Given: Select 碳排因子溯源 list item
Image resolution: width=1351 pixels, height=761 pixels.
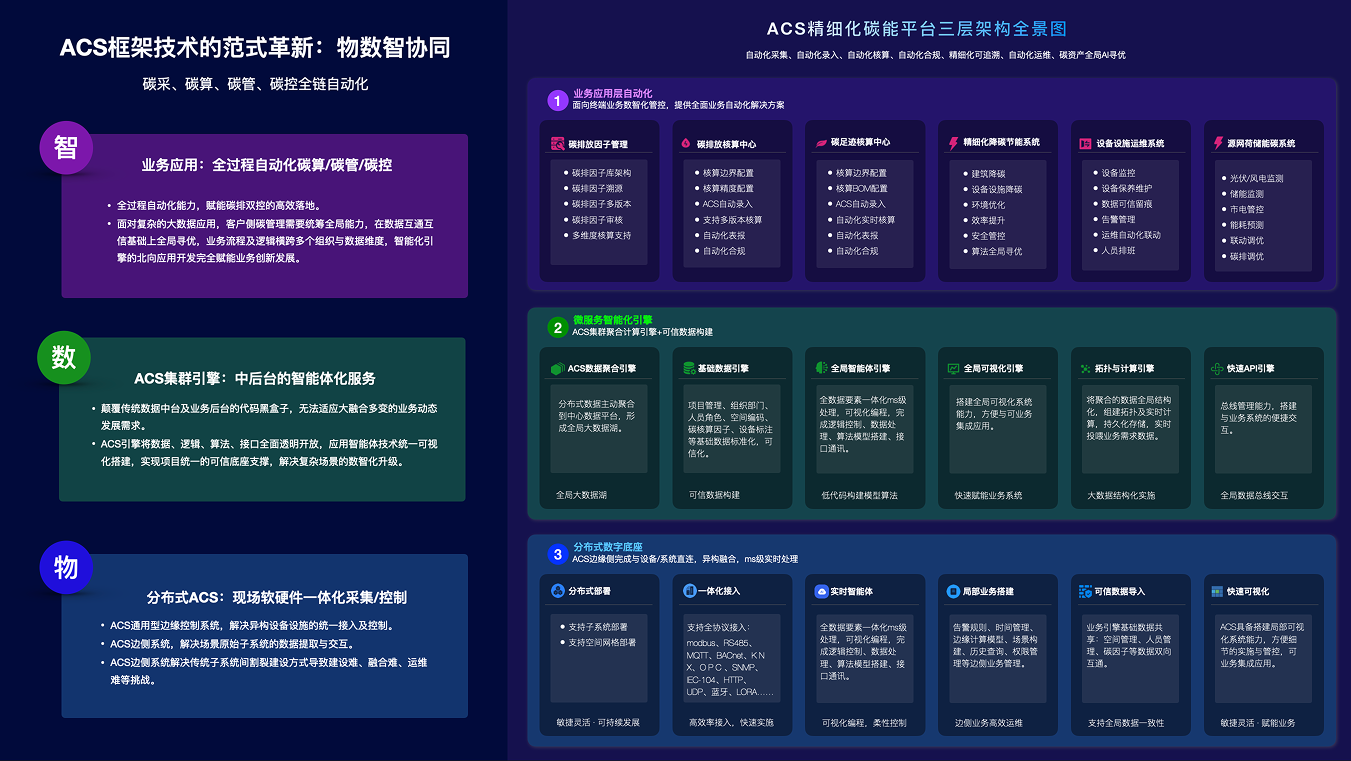Looking at the screenshot, I should [597, 188].
